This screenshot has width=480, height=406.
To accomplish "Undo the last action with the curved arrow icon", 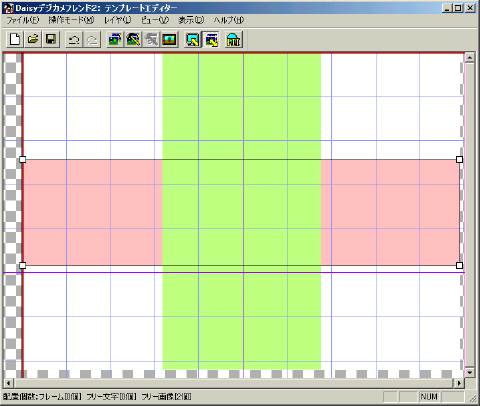I will pyautogui.click(x=73, y=40).
